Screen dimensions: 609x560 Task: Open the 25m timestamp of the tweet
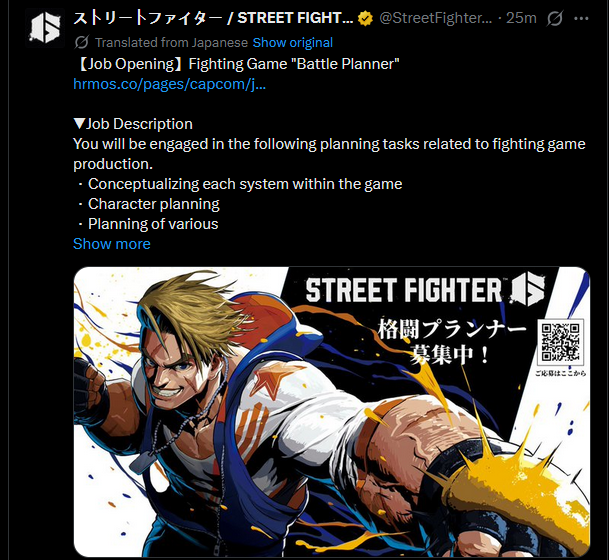pyautogui.click(x=521, y=18)
